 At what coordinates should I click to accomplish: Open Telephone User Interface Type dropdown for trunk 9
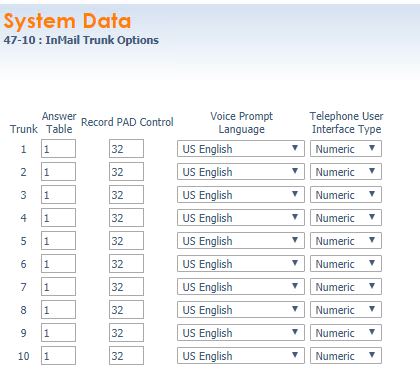point(346,333)
